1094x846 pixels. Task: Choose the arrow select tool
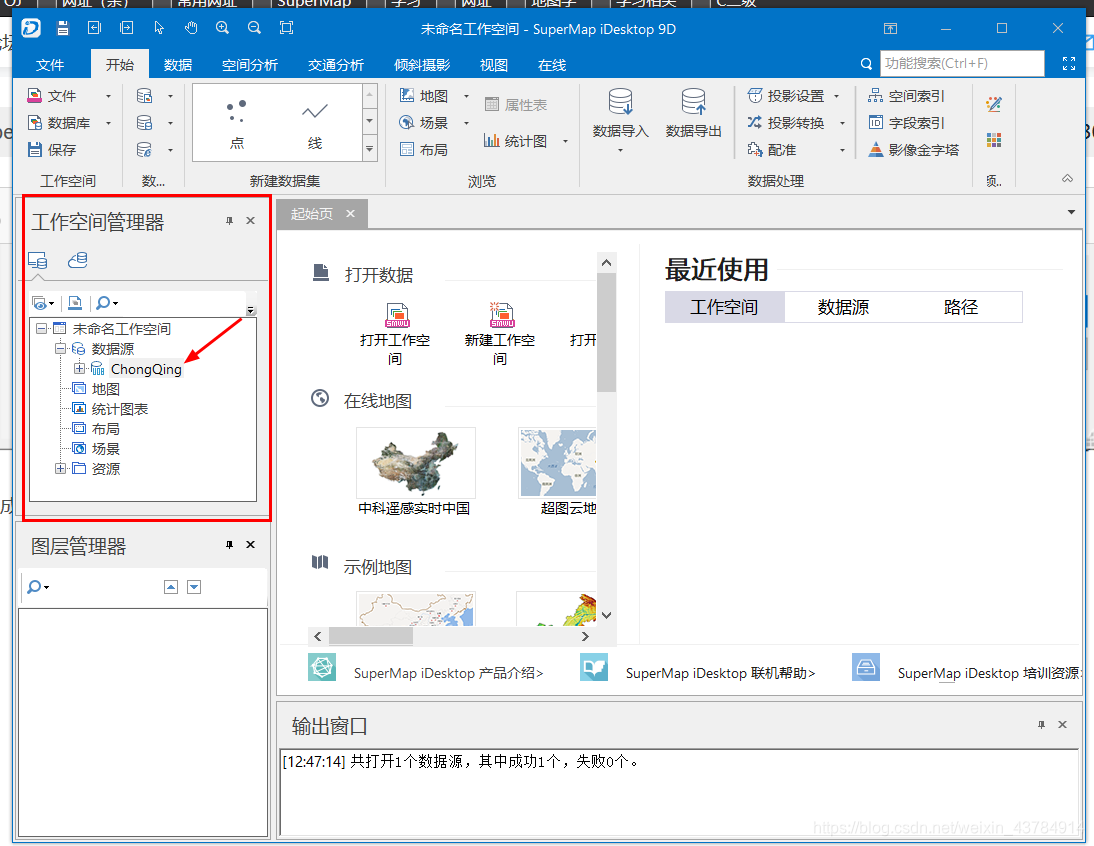coord(159,28)
